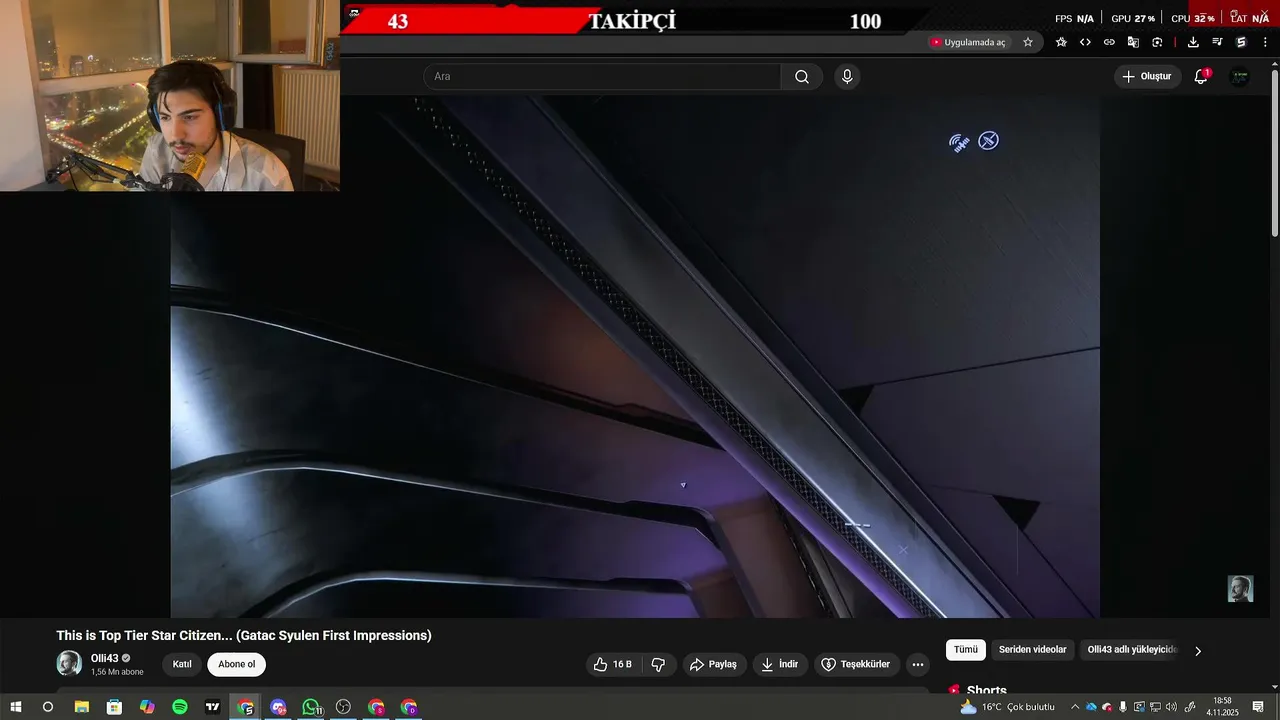Screen dimensions: 1280x720
Task: Click the starred bookmarks extension icon
Action: [x=1061, y=42]
